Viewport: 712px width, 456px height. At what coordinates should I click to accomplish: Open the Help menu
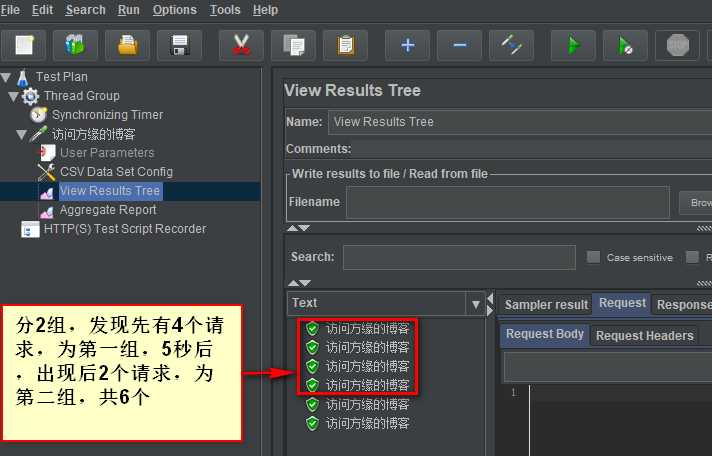[x=265, y=10]
